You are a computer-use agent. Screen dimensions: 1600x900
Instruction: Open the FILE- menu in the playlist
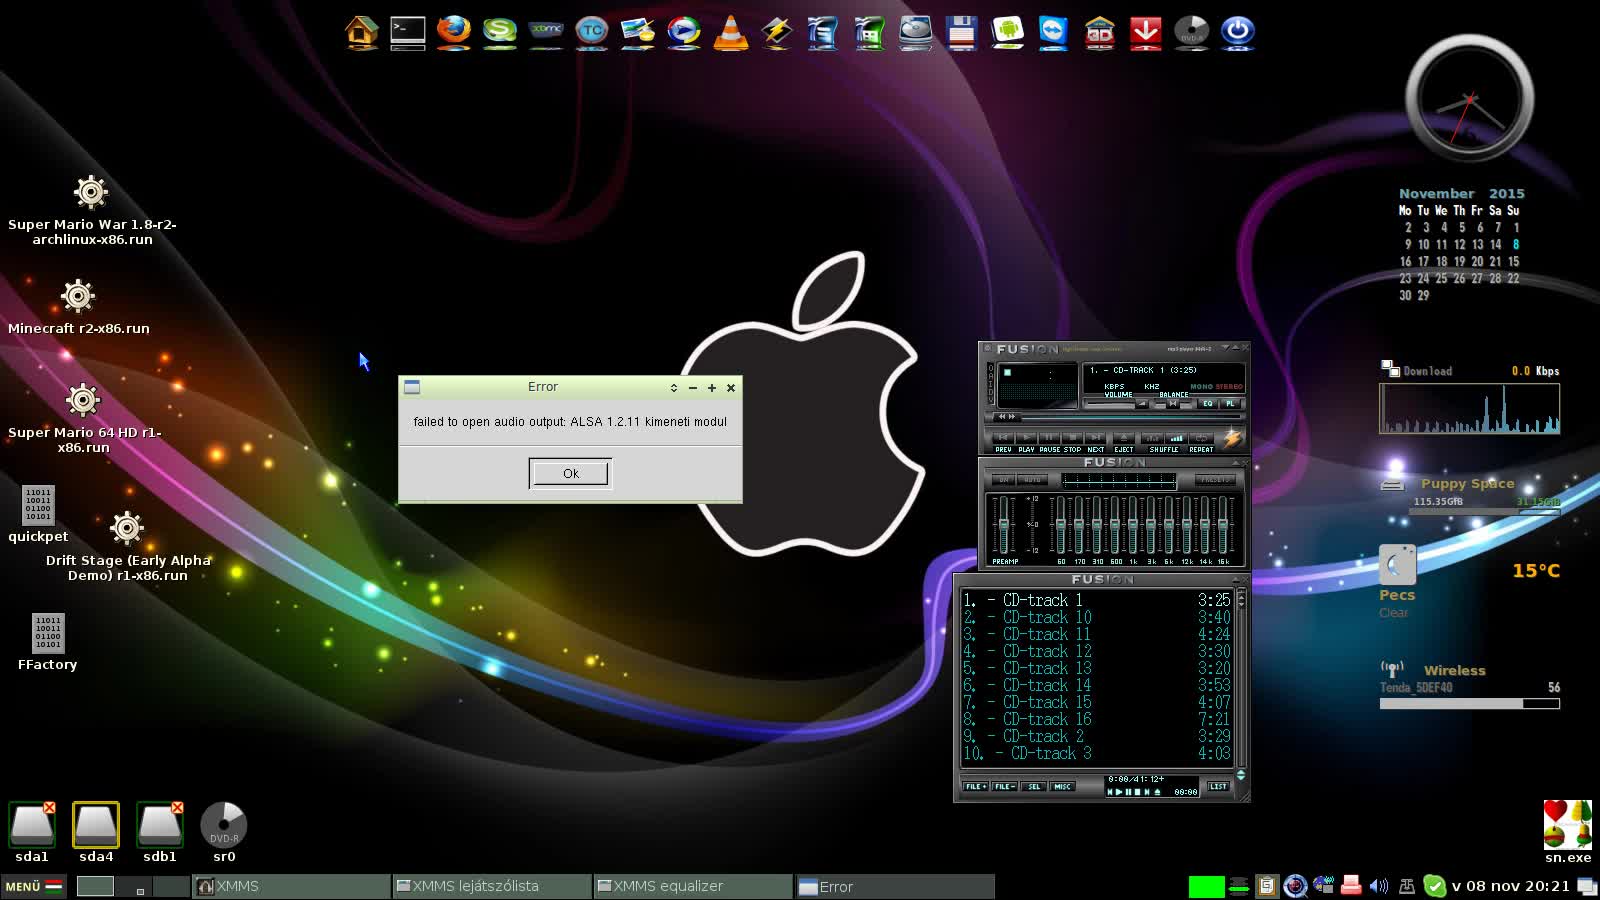click(x=1004, y=786)
